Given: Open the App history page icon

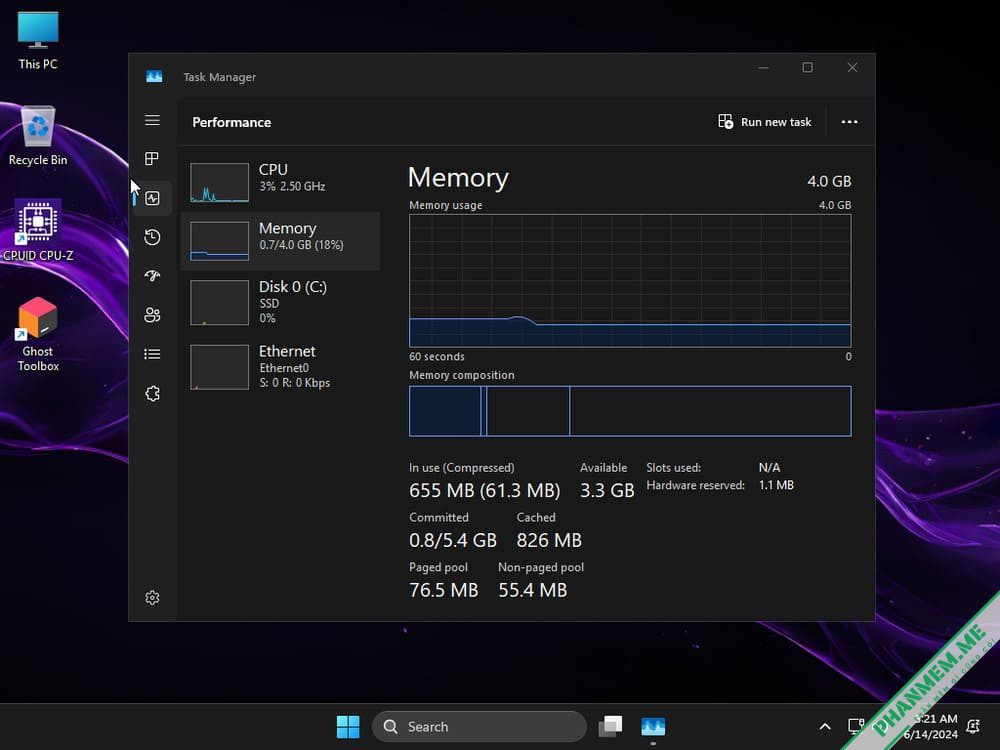Looking at the screenshot, I should pos(152,237).
